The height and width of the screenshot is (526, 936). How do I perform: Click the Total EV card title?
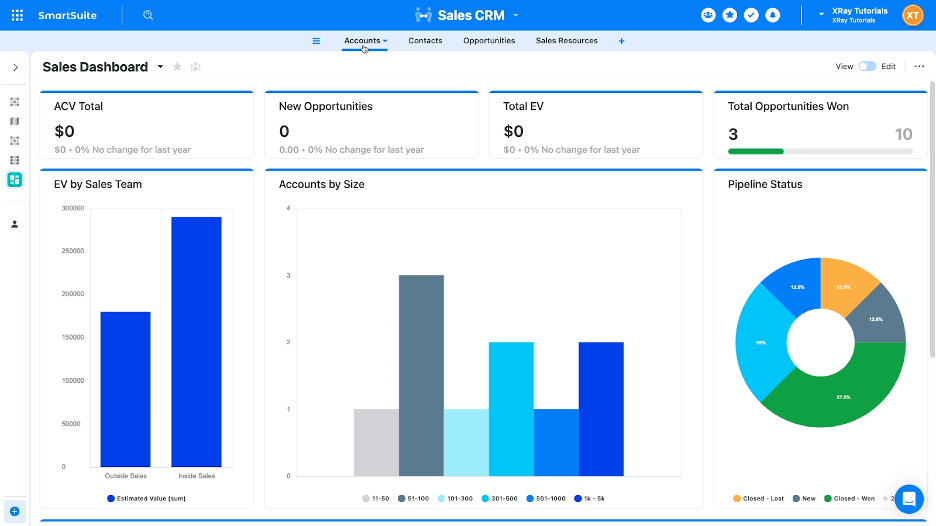pyautogui.click(x=523, y=106)
